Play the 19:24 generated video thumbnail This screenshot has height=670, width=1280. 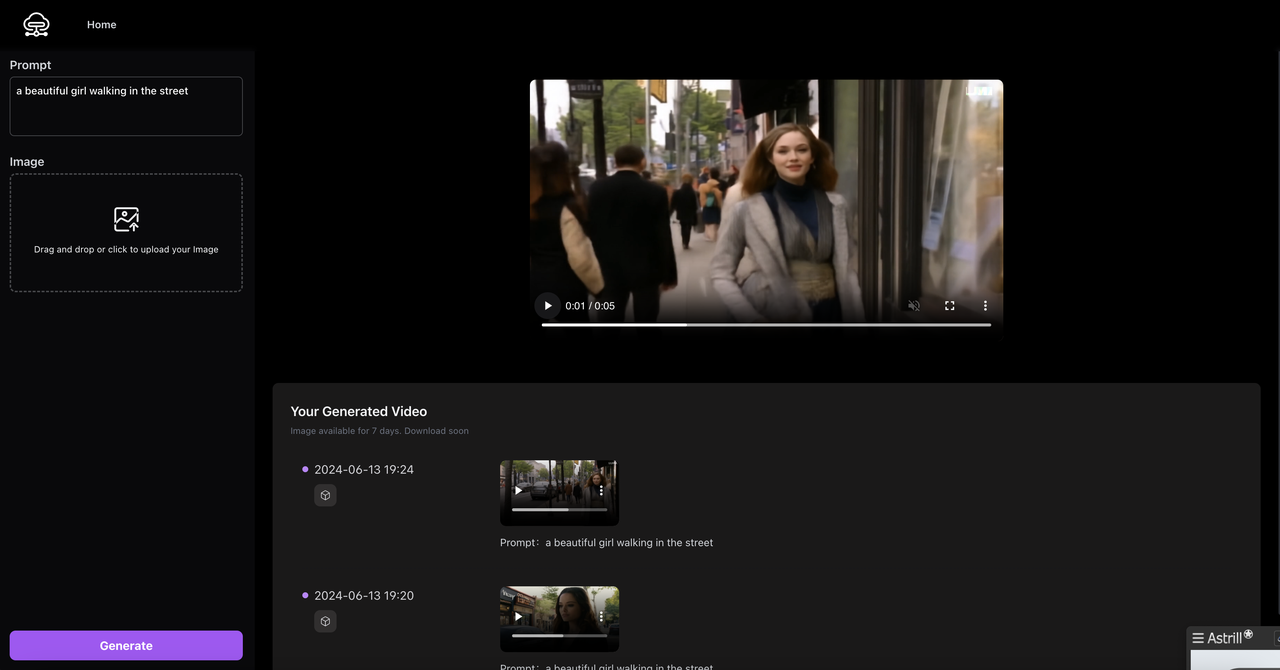518,491
